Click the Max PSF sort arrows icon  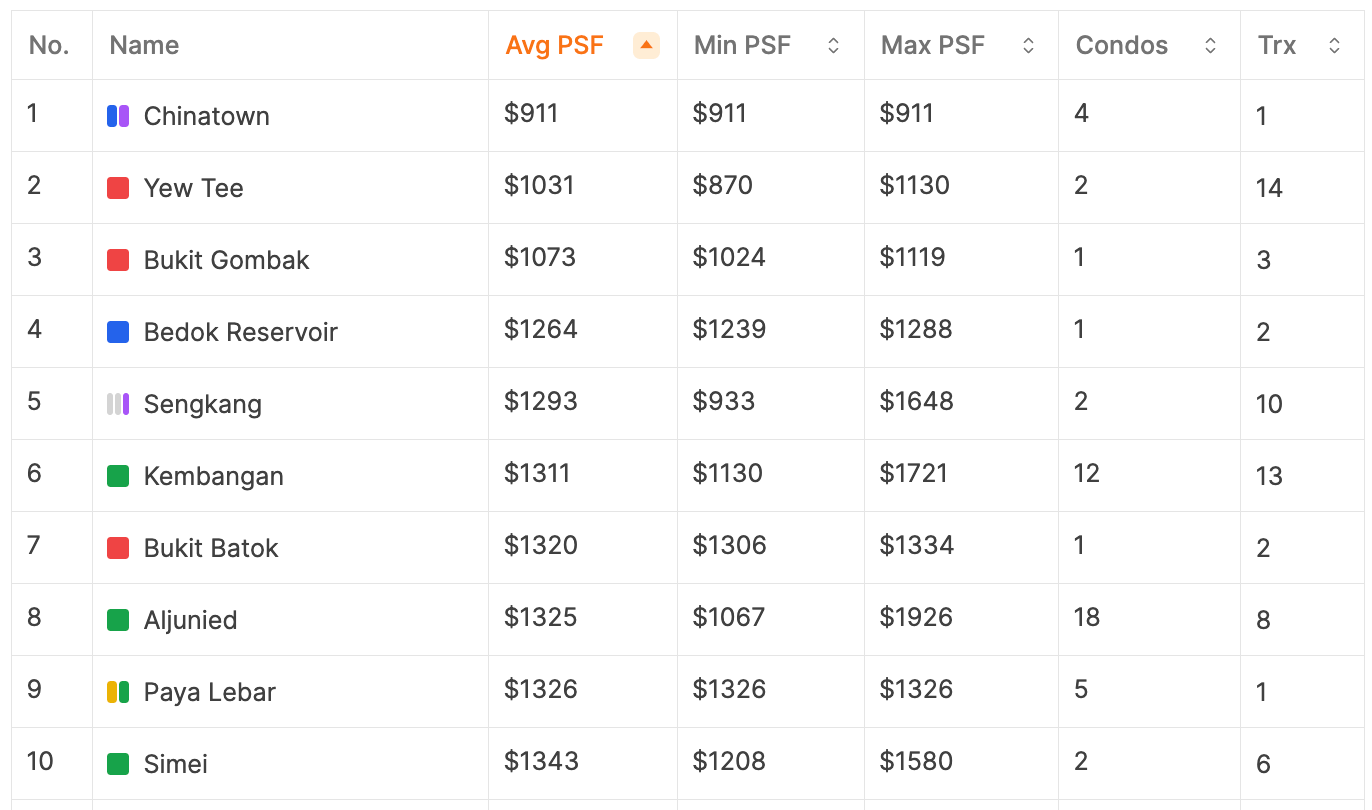(x=1027, y=45)
